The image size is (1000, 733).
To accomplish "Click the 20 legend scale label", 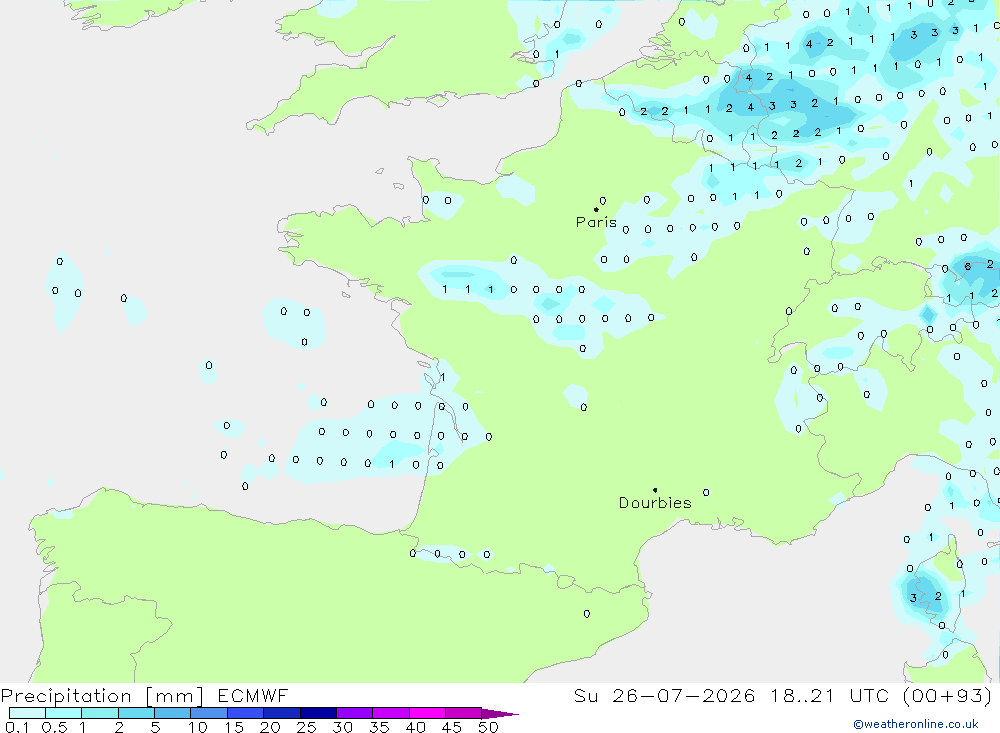I will [270, 727].
